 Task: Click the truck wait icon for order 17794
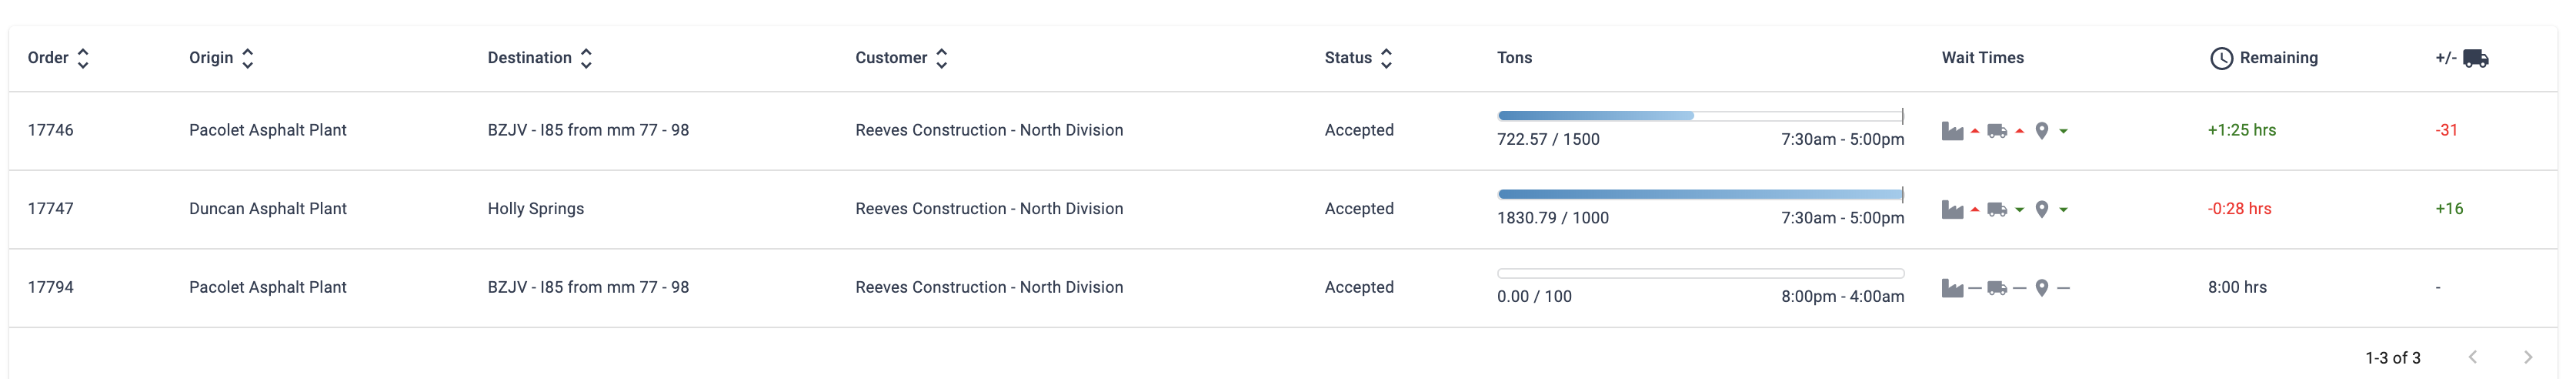click(1997, 288)
